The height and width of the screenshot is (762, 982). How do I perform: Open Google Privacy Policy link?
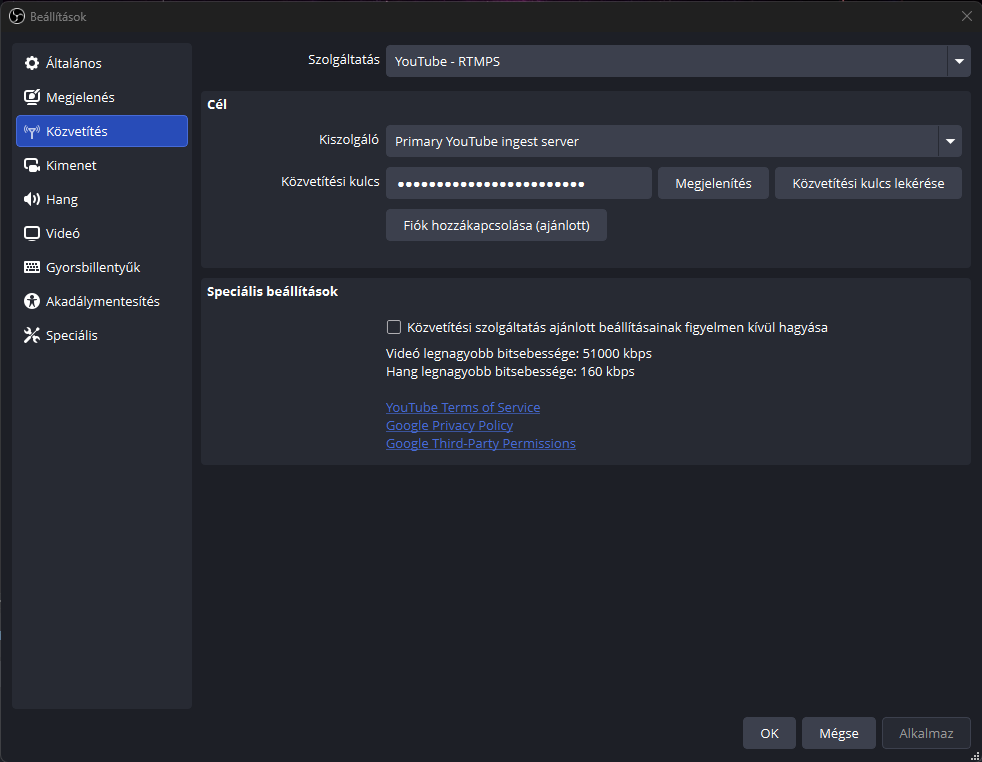(x=449, y=426)
